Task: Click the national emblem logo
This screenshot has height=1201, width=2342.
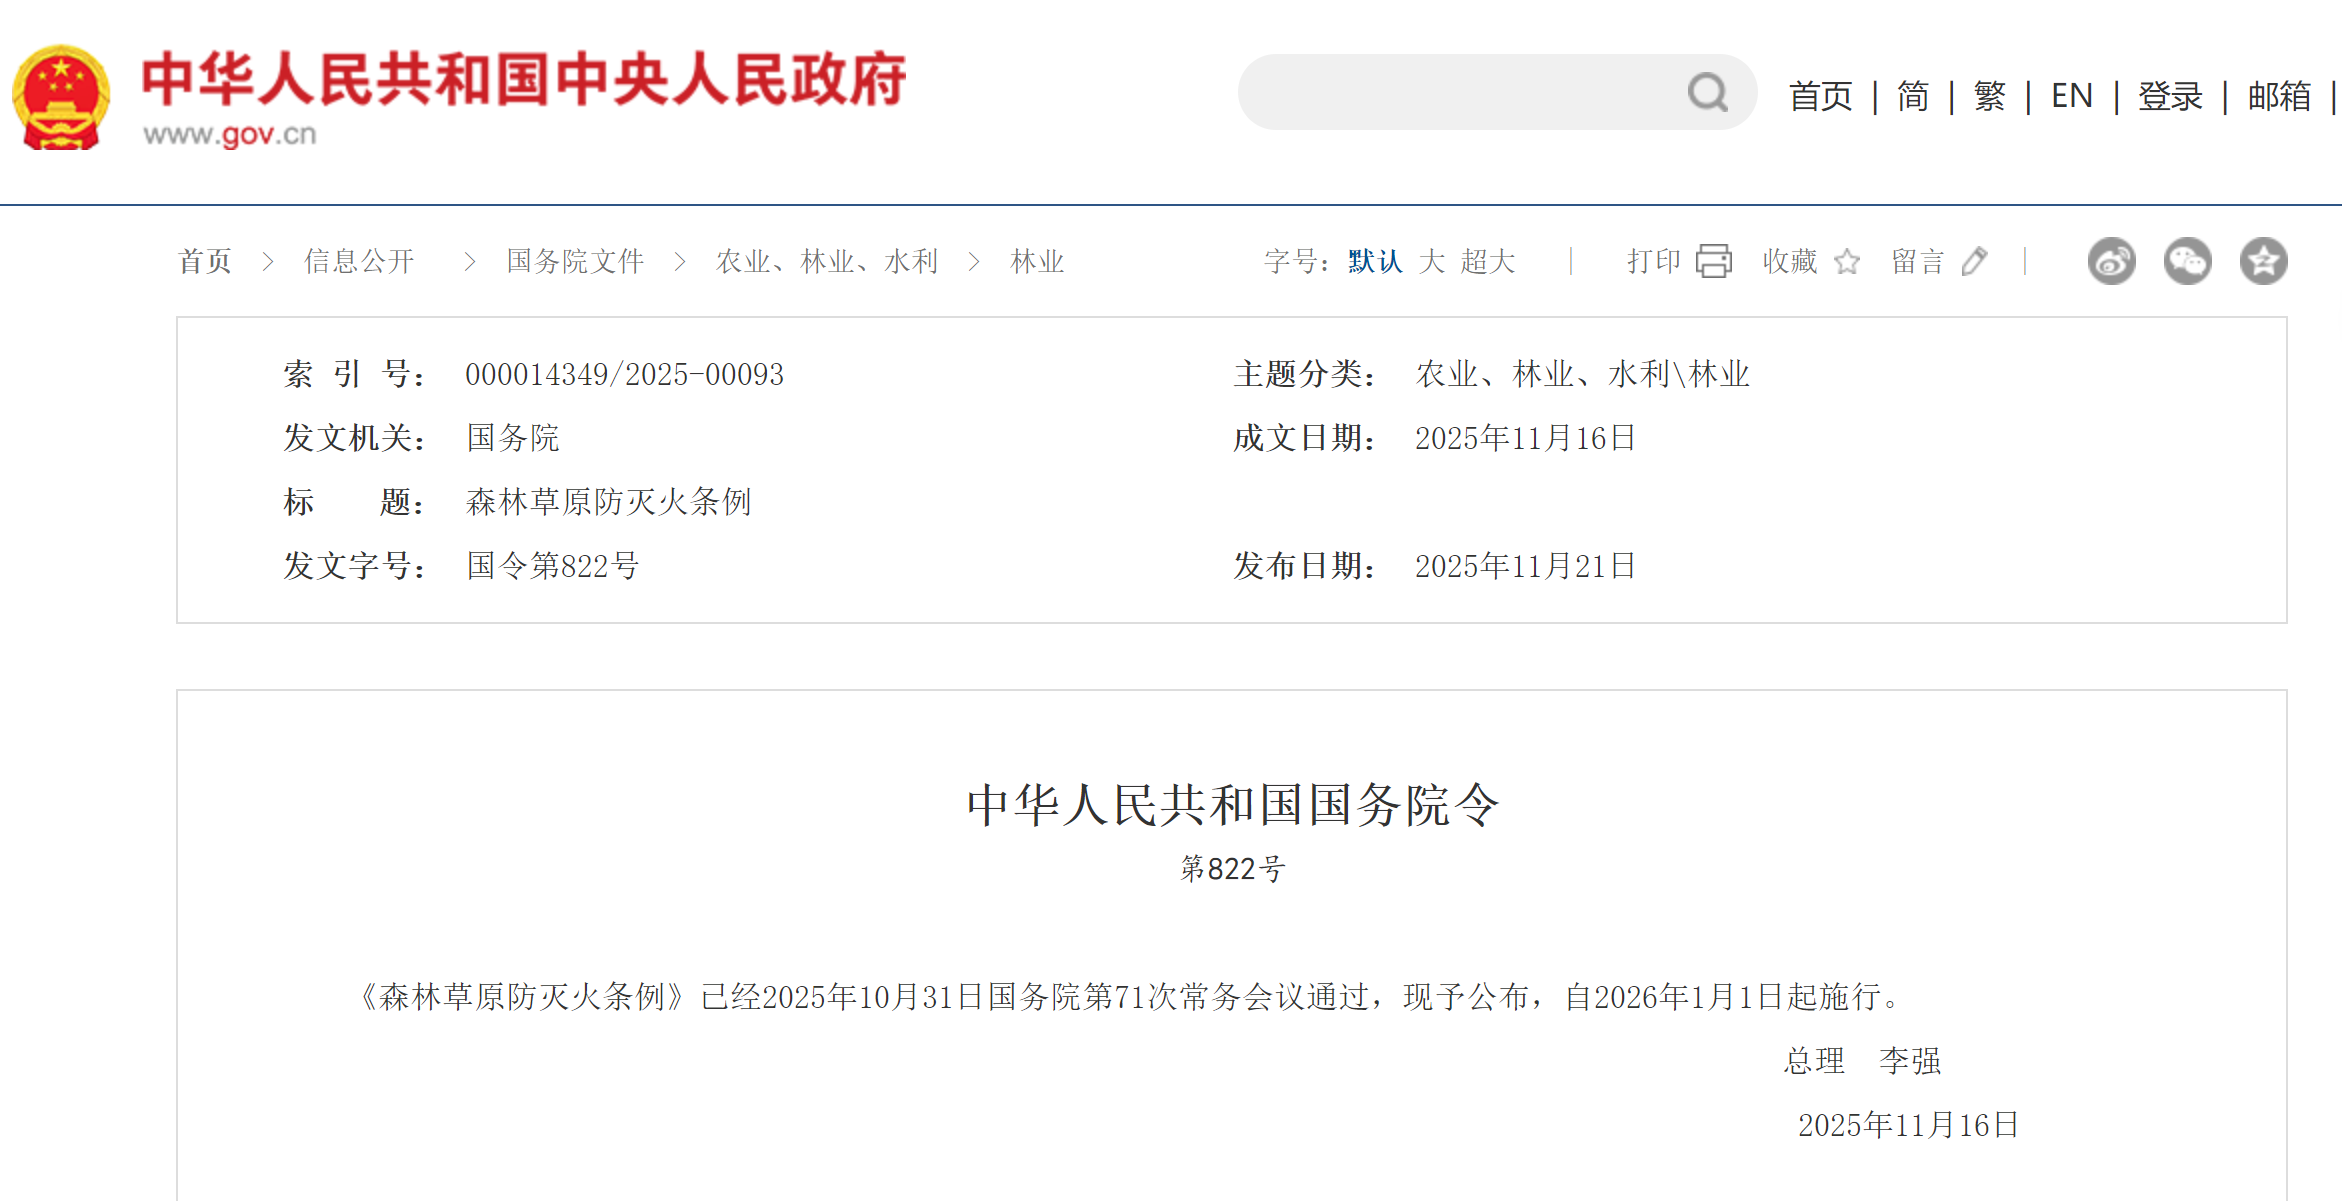Action: pyautogui.click(x=61, y=97)
